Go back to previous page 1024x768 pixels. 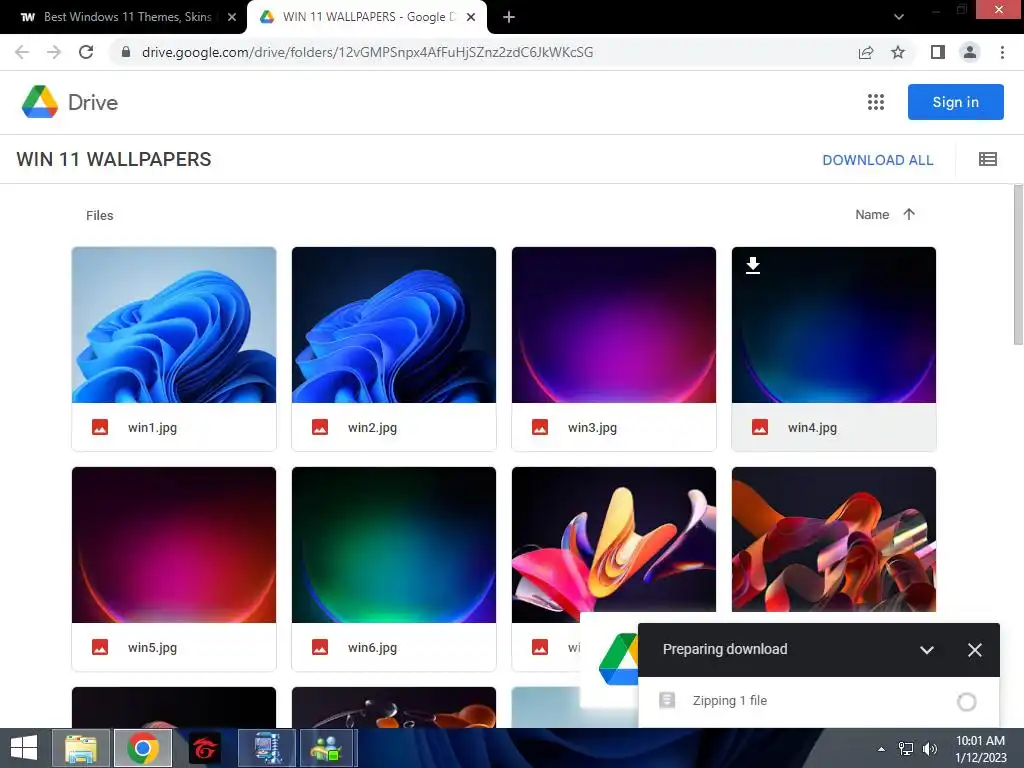click(22, 52)
